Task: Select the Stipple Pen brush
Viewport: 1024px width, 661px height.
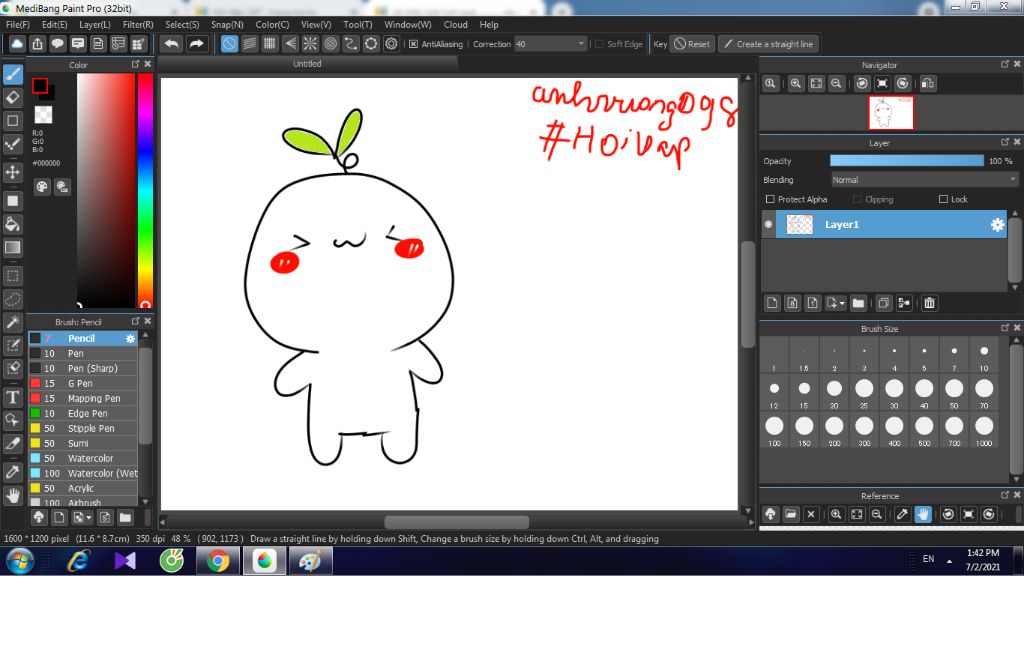Action: [83, 428]
